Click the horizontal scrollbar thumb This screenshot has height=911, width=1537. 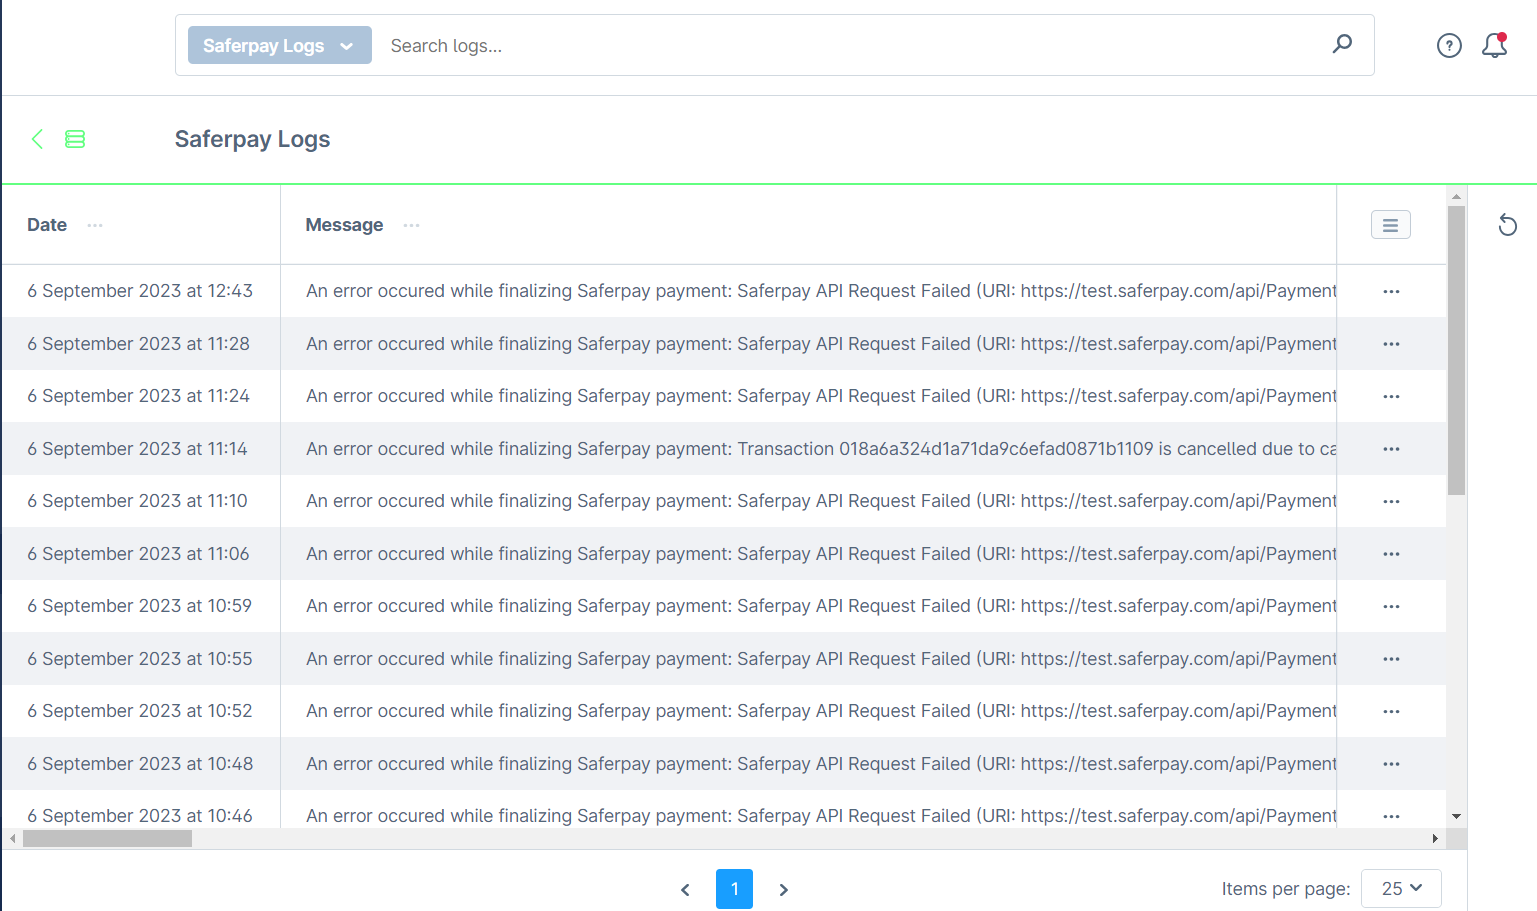coord(107,839)
